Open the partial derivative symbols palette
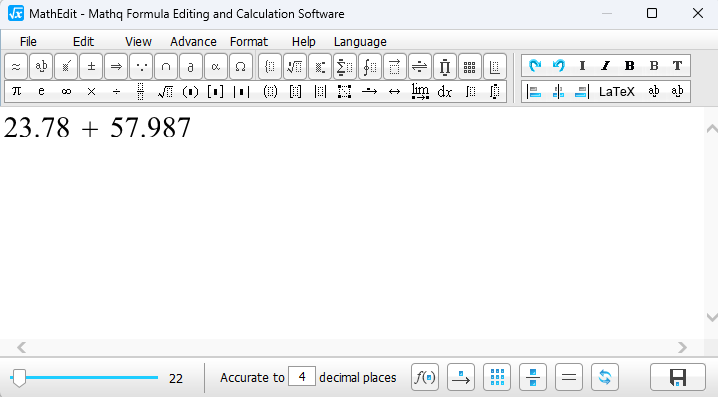718x397 pixels. 191,67
